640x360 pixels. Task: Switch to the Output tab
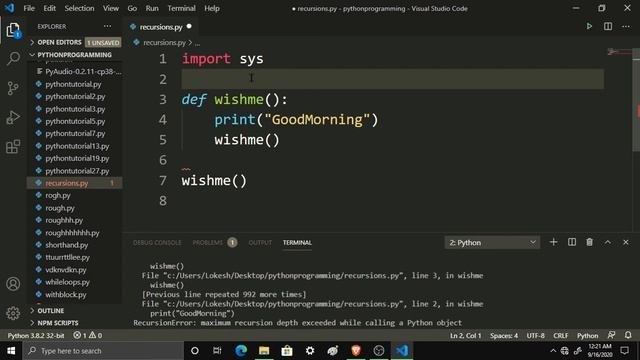click(260, 243)
